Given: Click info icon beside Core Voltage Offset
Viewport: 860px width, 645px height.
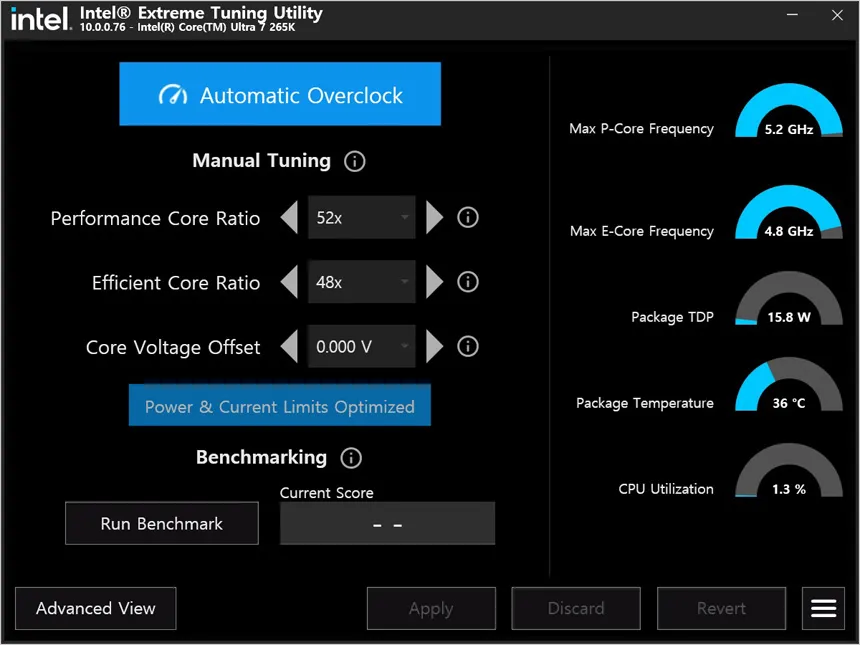Looking at the screenshot, I should pyautogui.click(x=467, y=347).
